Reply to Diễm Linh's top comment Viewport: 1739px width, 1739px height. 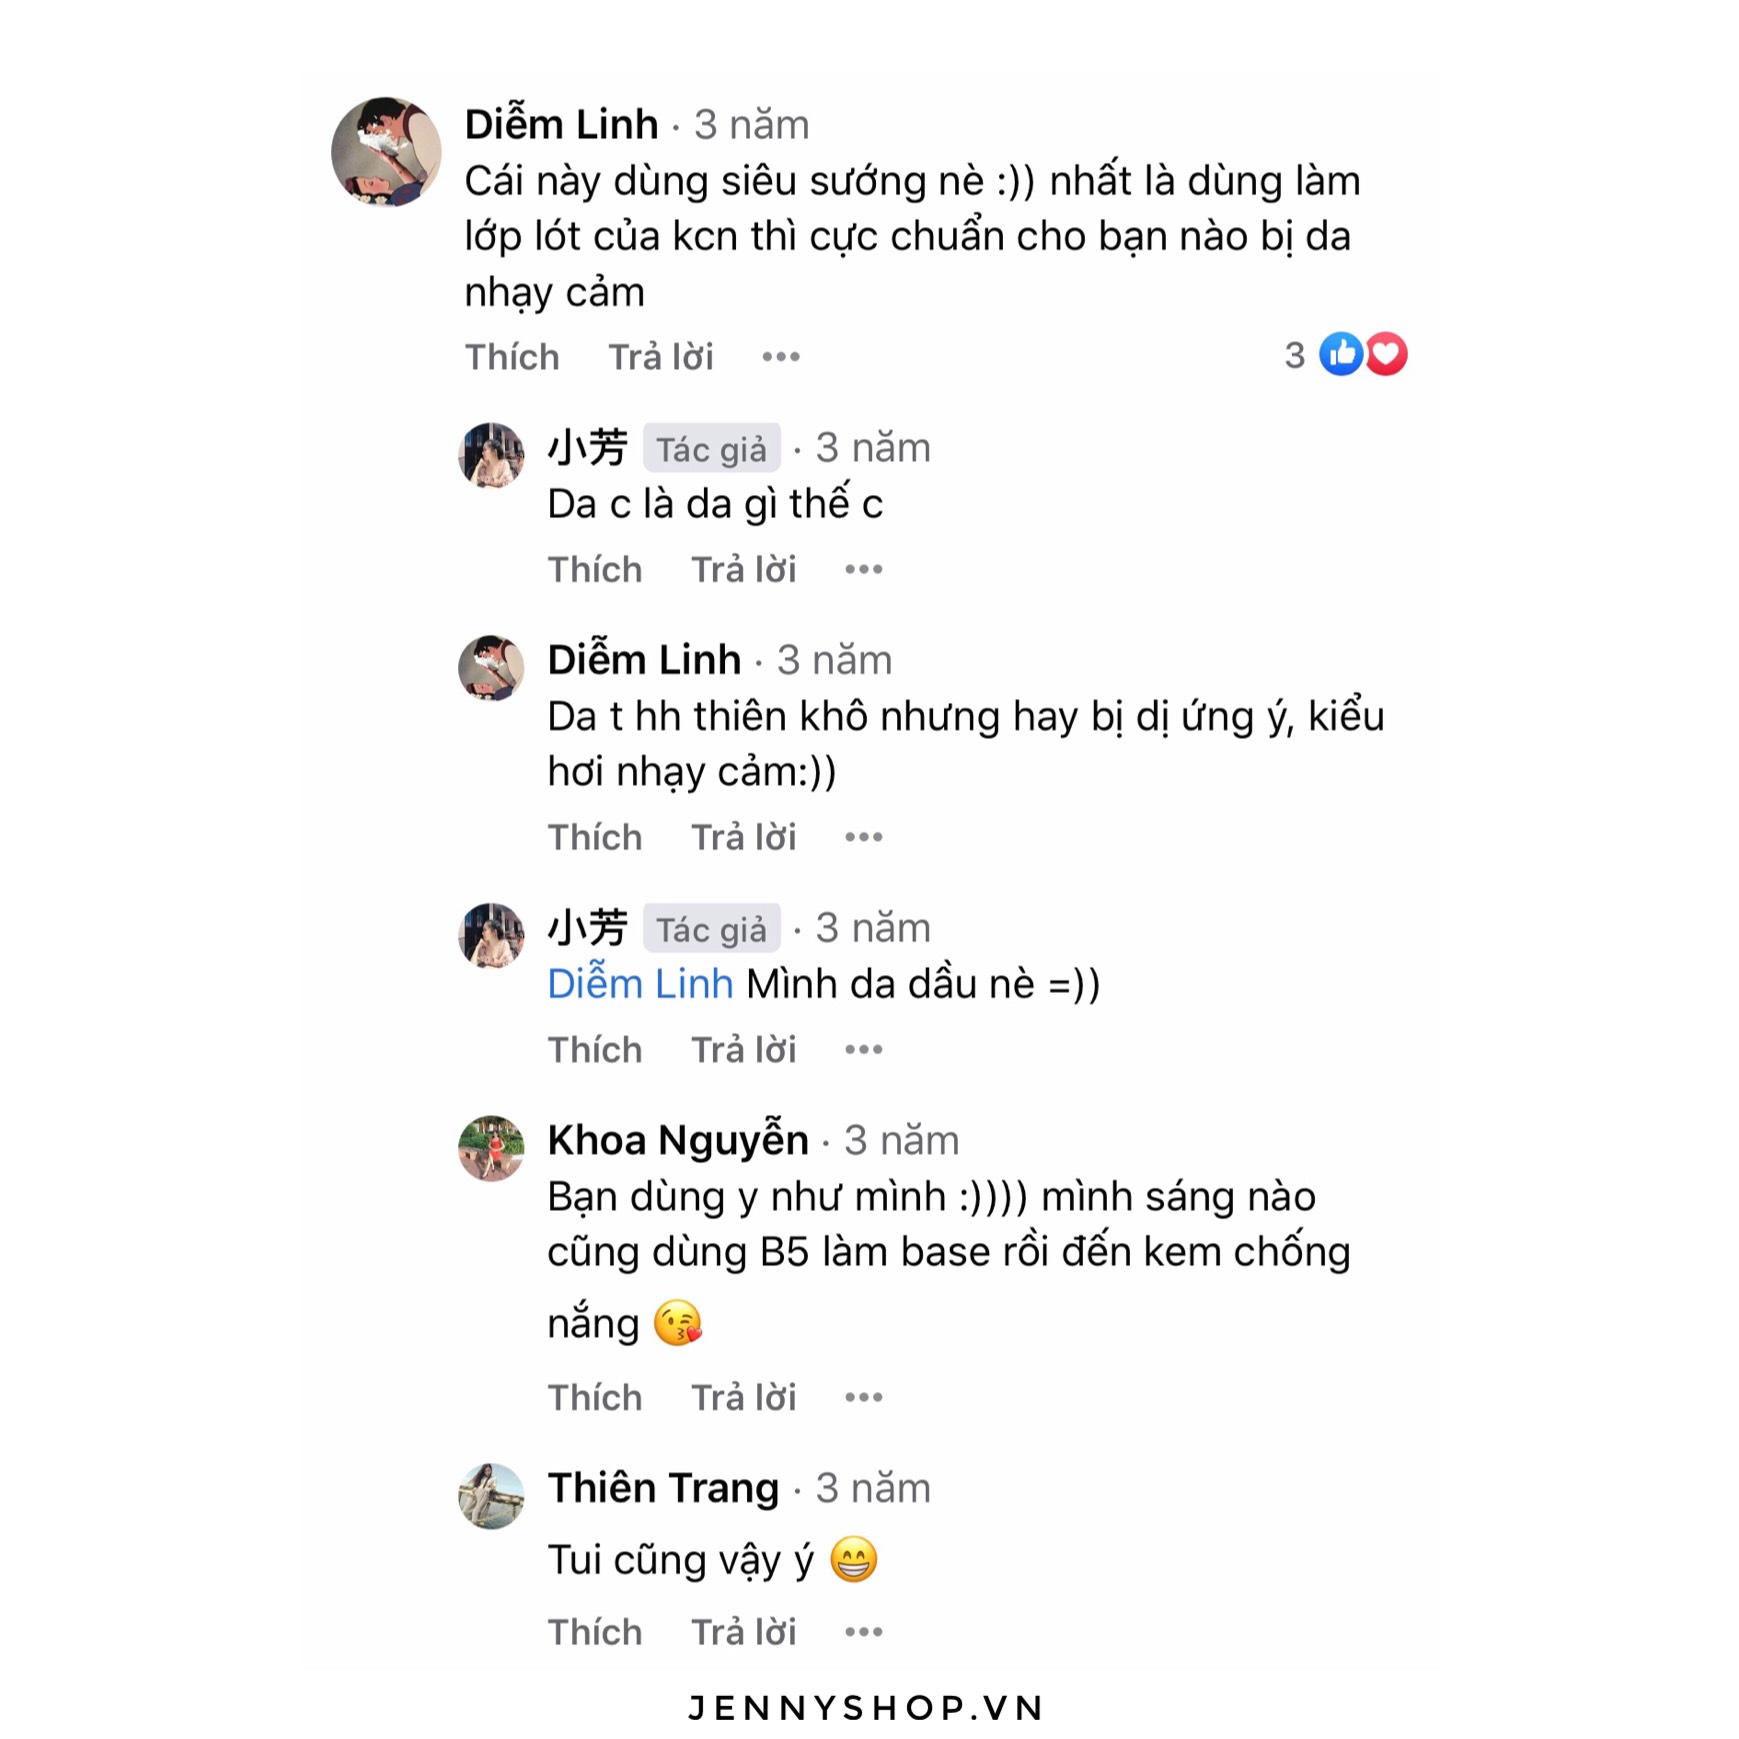coord(661,357)
